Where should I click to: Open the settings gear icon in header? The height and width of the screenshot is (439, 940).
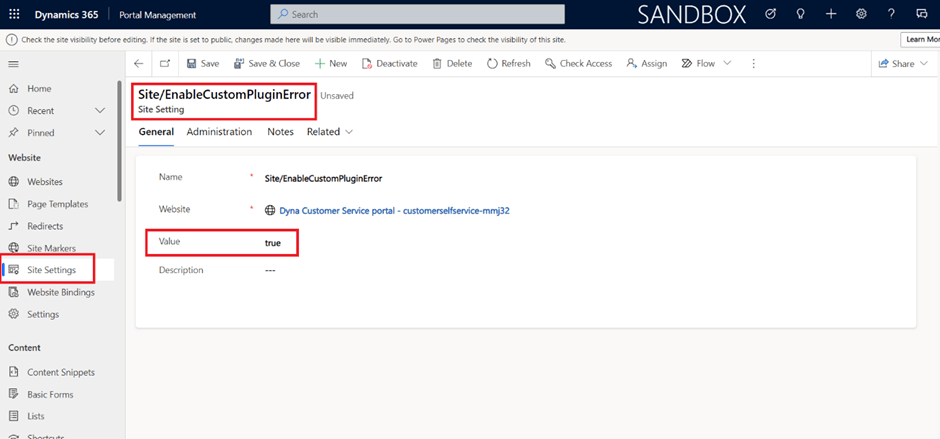[861, 15]
